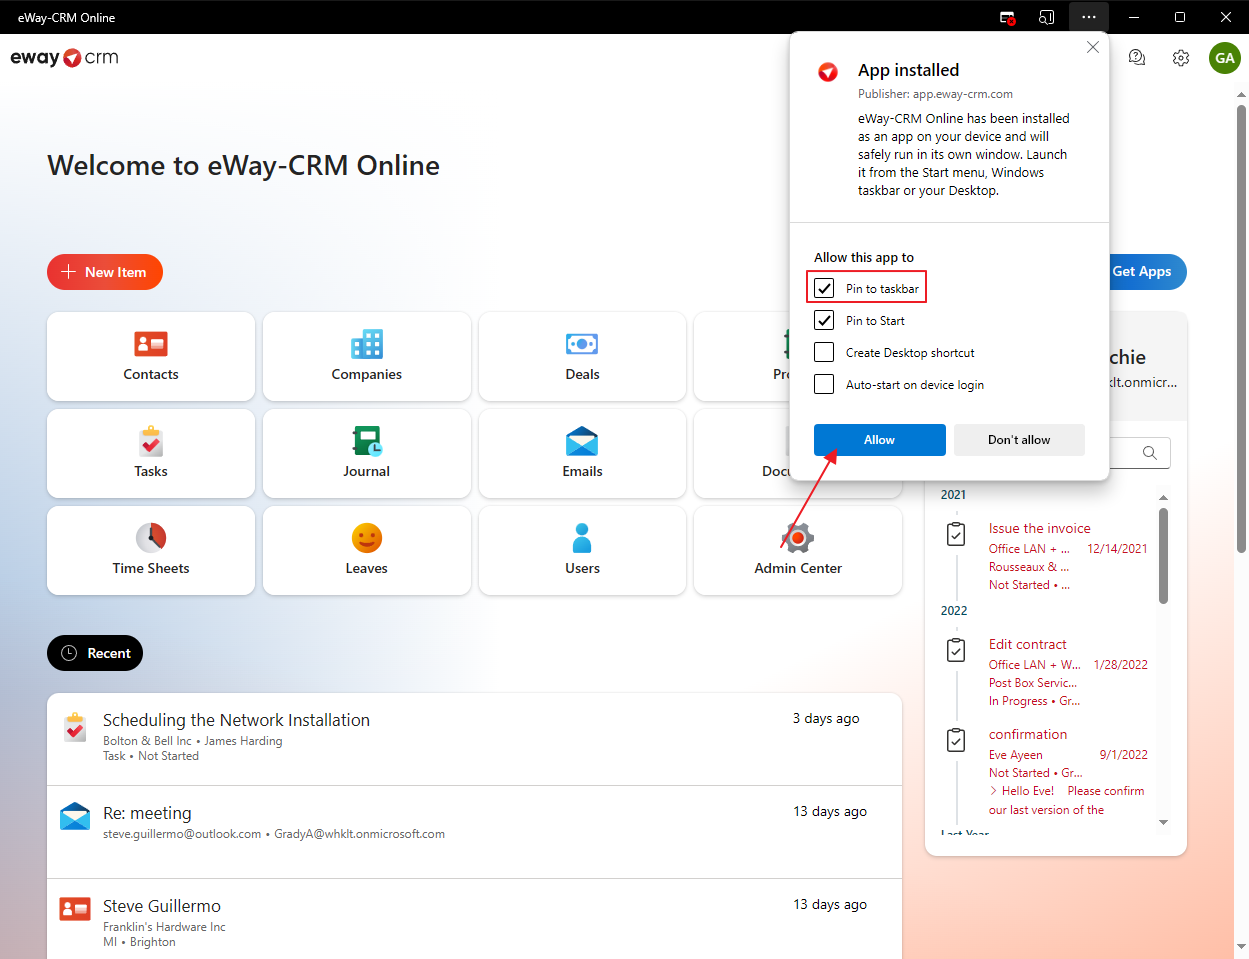1249x959 pixels.
Task: Click the email icon for Re: meeting
Action: coord(75,817)
